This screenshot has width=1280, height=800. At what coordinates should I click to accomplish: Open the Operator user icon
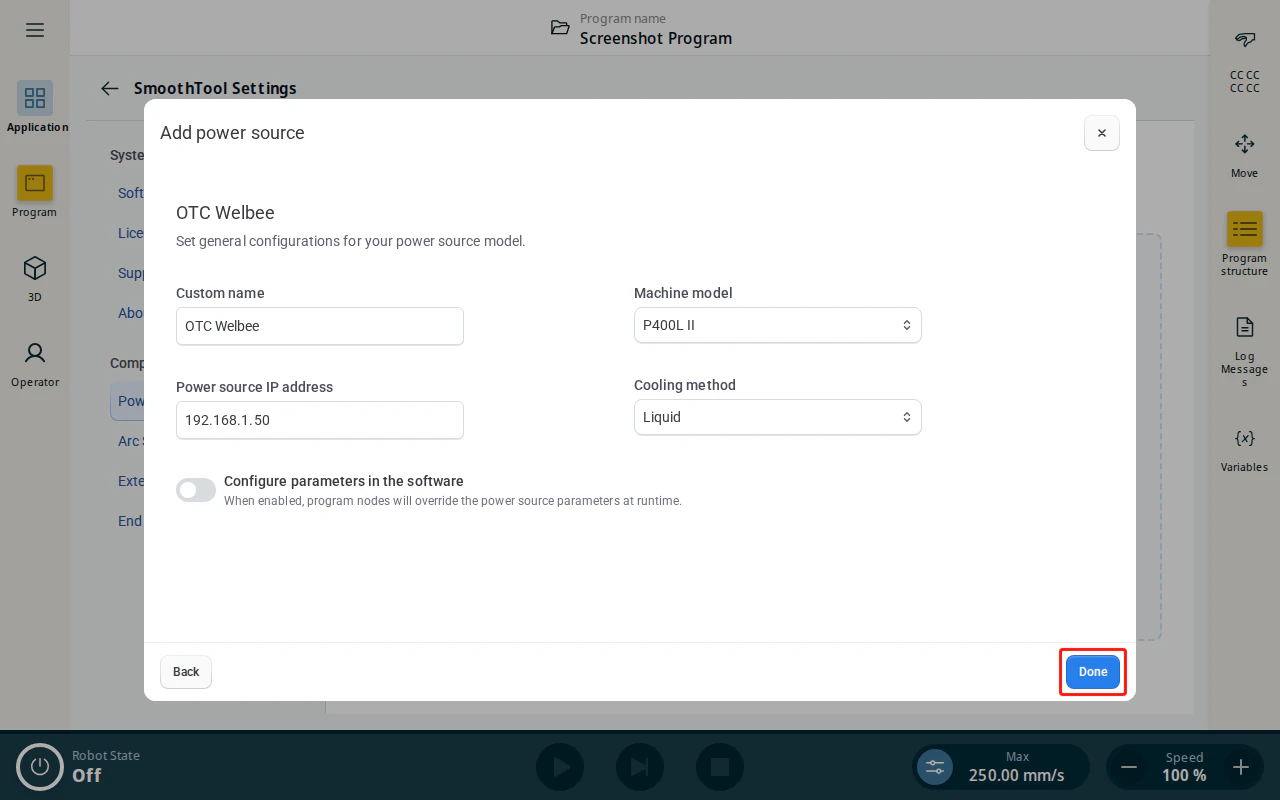[x=35, y=353]
